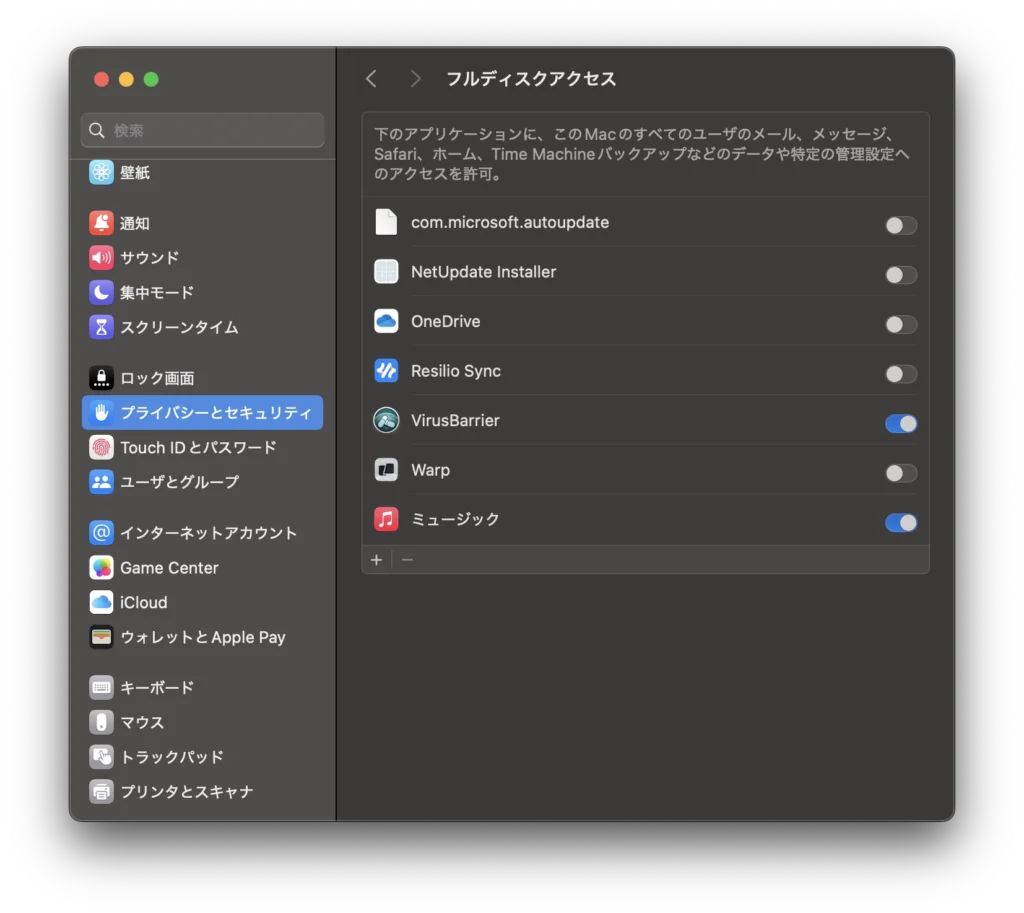The width and height of the screenshot is (1024, 913).
Task: Click the Game Center bubbles icon
Action: coord(101,568)
